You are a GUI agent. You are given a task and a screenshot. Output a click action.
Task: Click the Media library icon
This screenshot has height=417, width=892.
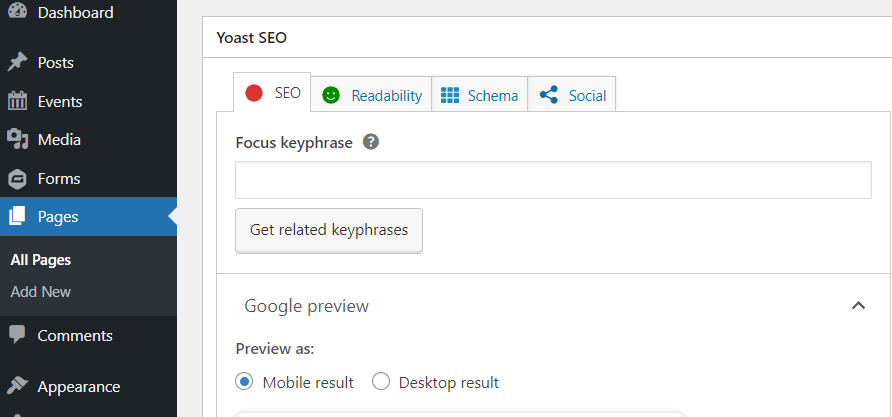18,139
